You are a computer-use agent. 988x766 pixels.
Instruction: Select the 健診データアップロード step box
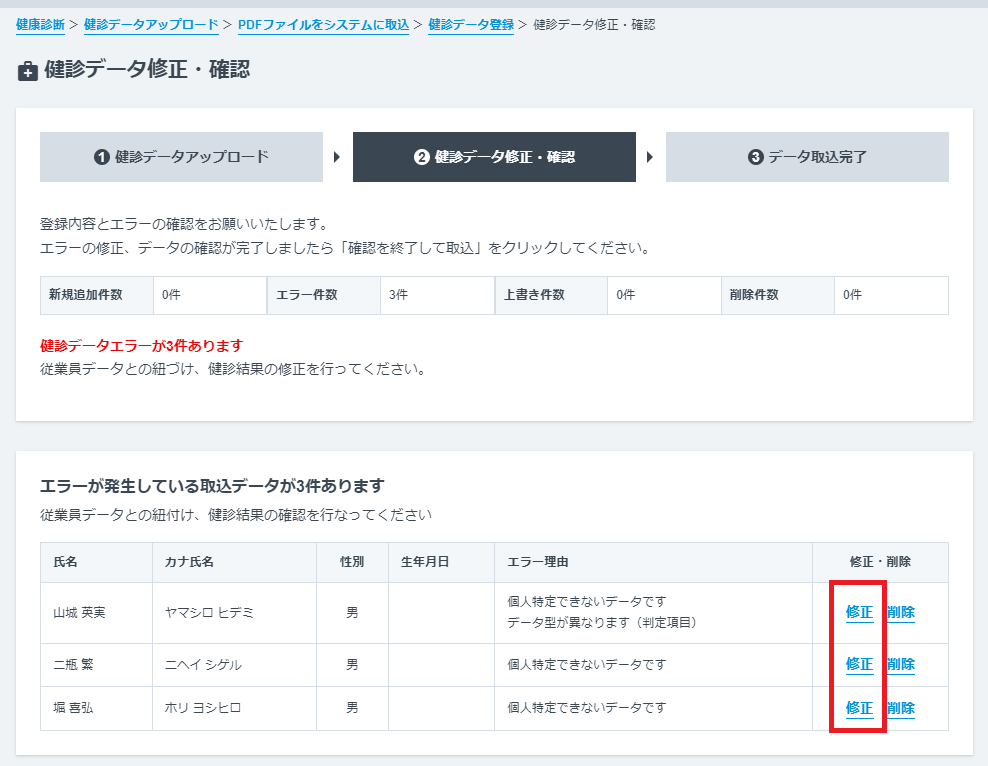click(181, 157)
